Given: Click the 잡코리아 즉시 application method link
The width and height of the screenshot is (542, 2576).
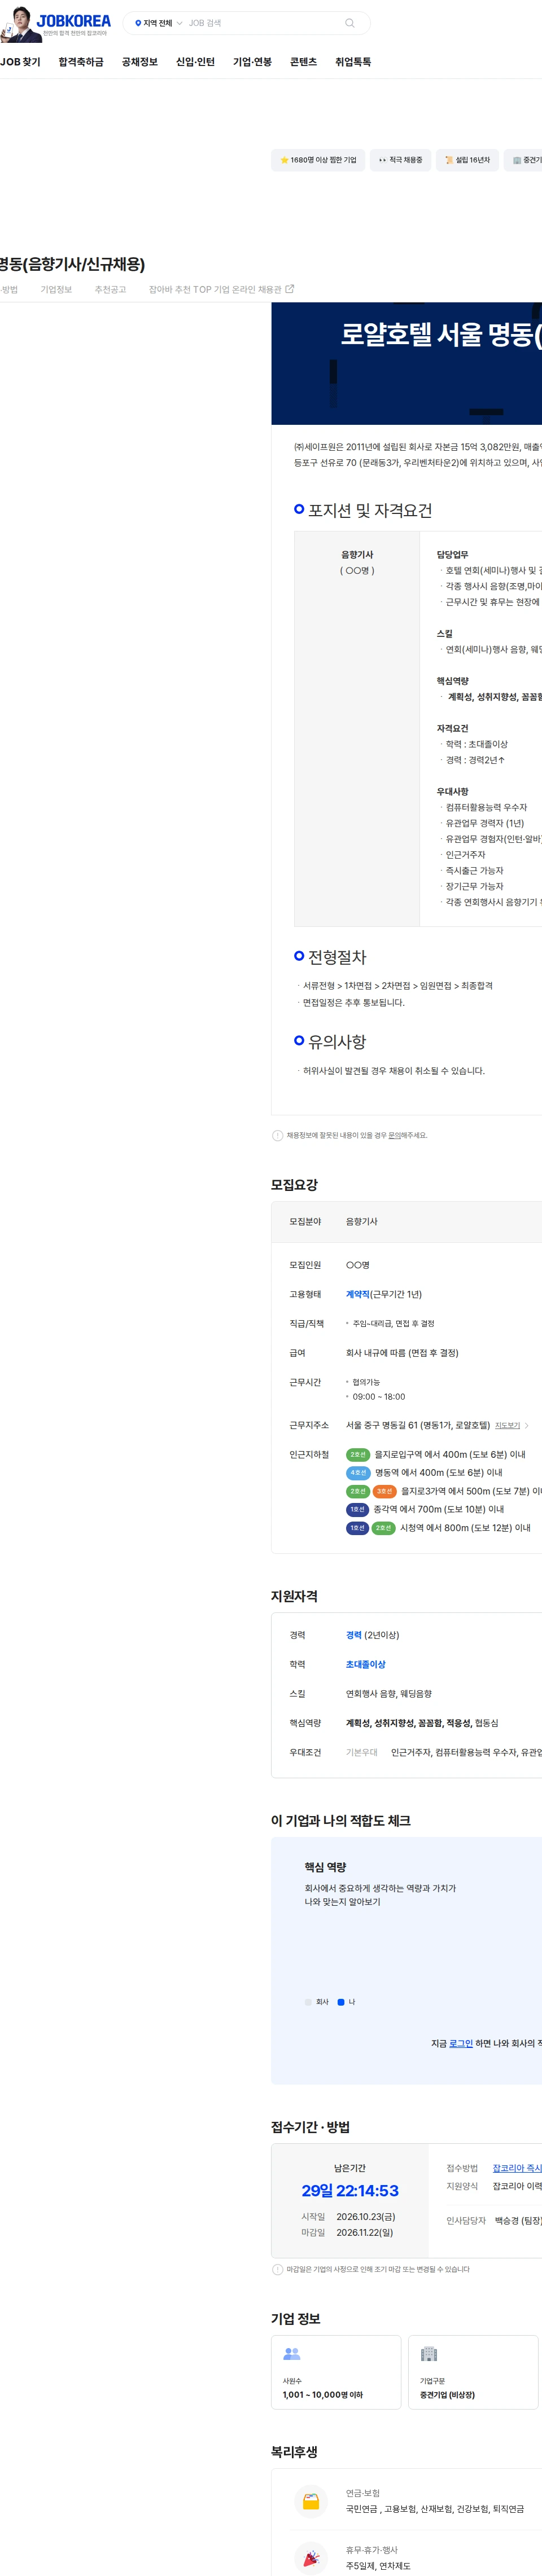Looking at the screenshot, I should click(x=517, y=2168).
